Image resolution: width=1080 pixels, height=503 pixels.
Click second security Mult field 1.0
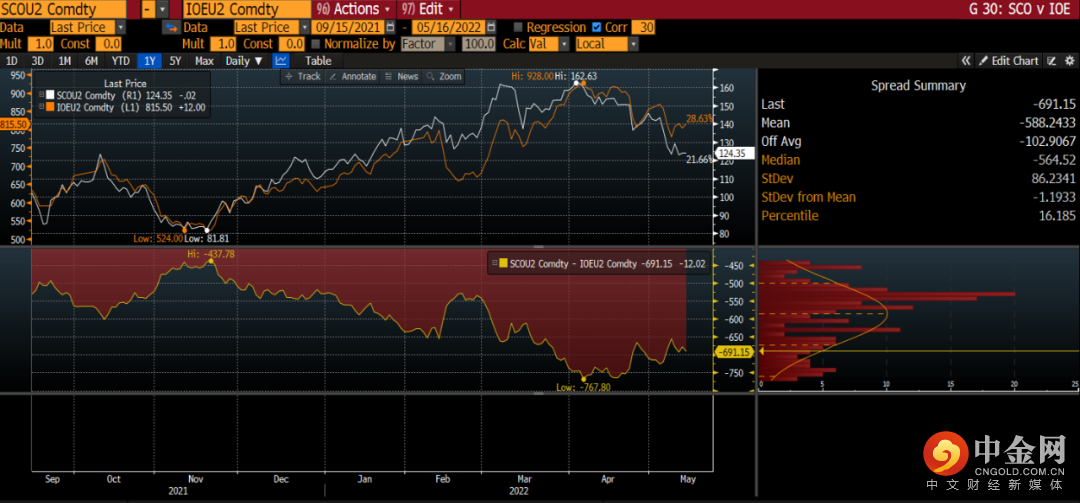(222, 44)
